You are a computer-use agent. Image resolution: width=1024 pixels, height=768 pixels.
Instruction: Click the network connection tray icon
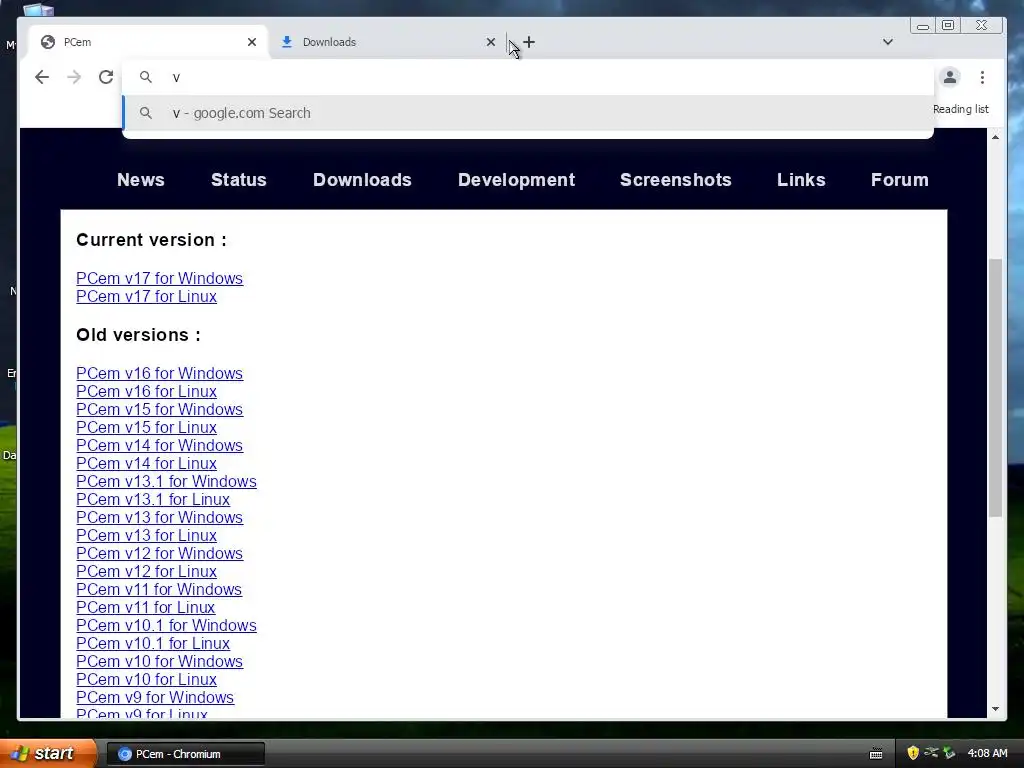coord(931,753)
